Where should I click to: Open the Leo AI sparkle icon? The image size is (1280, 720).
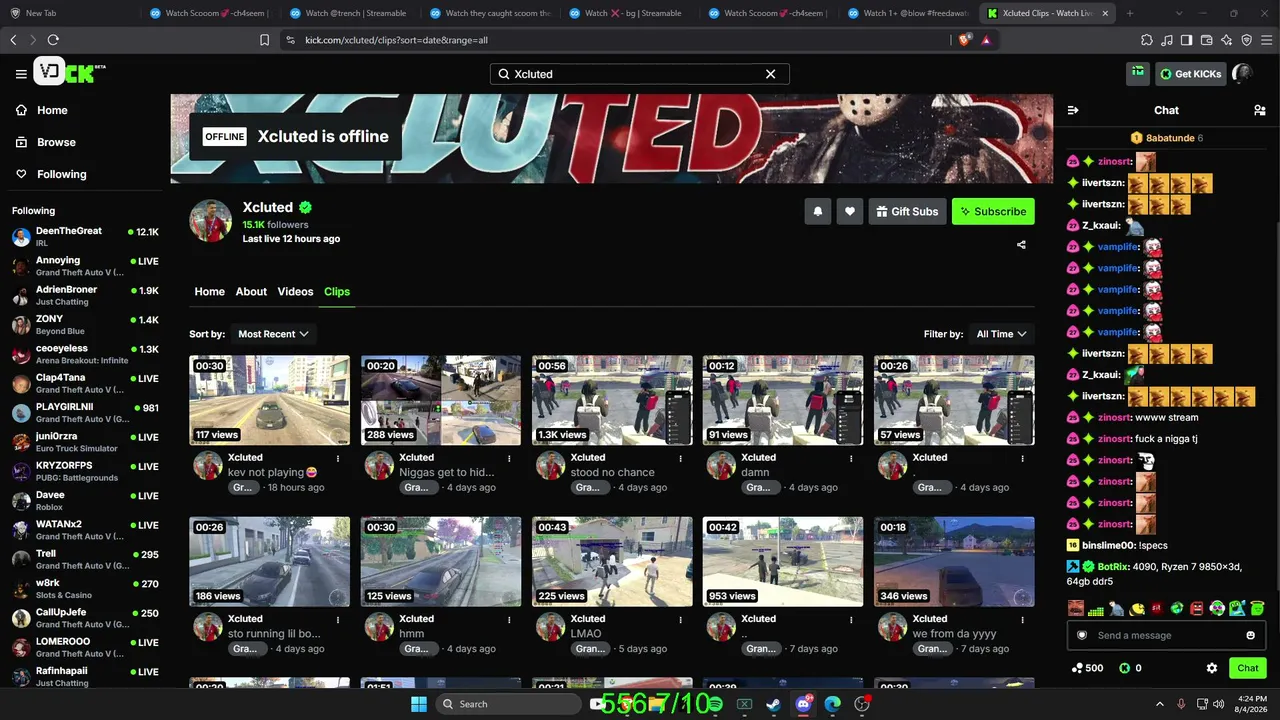coord(1226,40)
